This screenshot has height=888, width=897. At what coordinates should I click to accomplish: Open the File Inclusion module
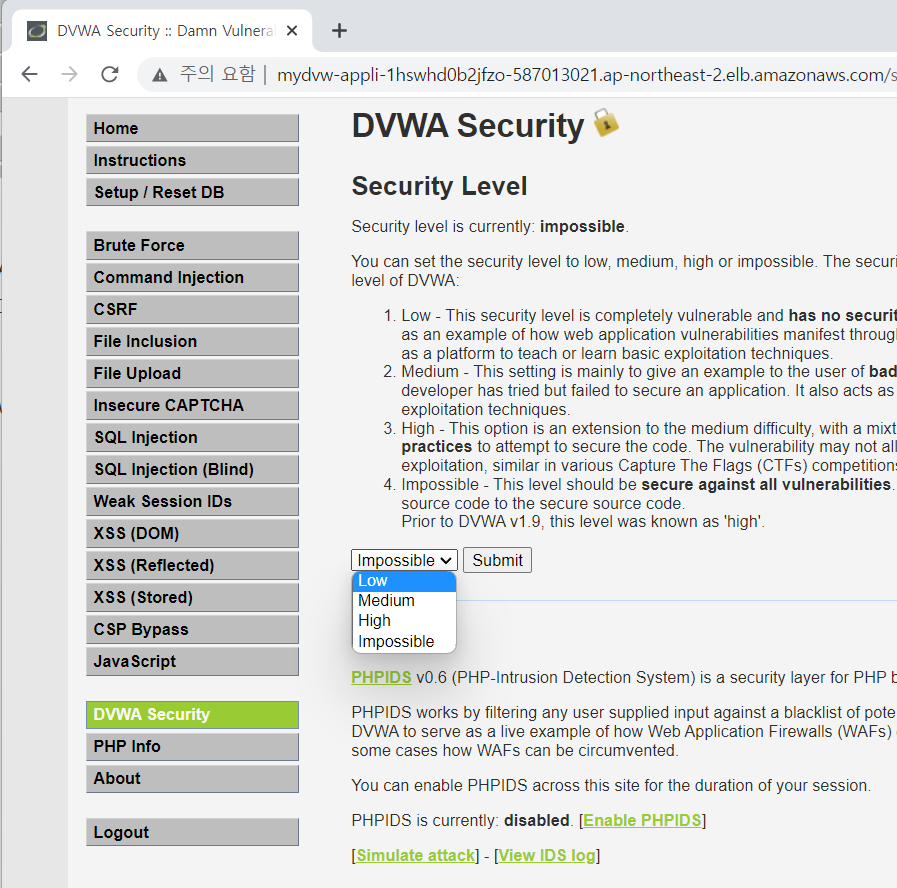point(192,342)
